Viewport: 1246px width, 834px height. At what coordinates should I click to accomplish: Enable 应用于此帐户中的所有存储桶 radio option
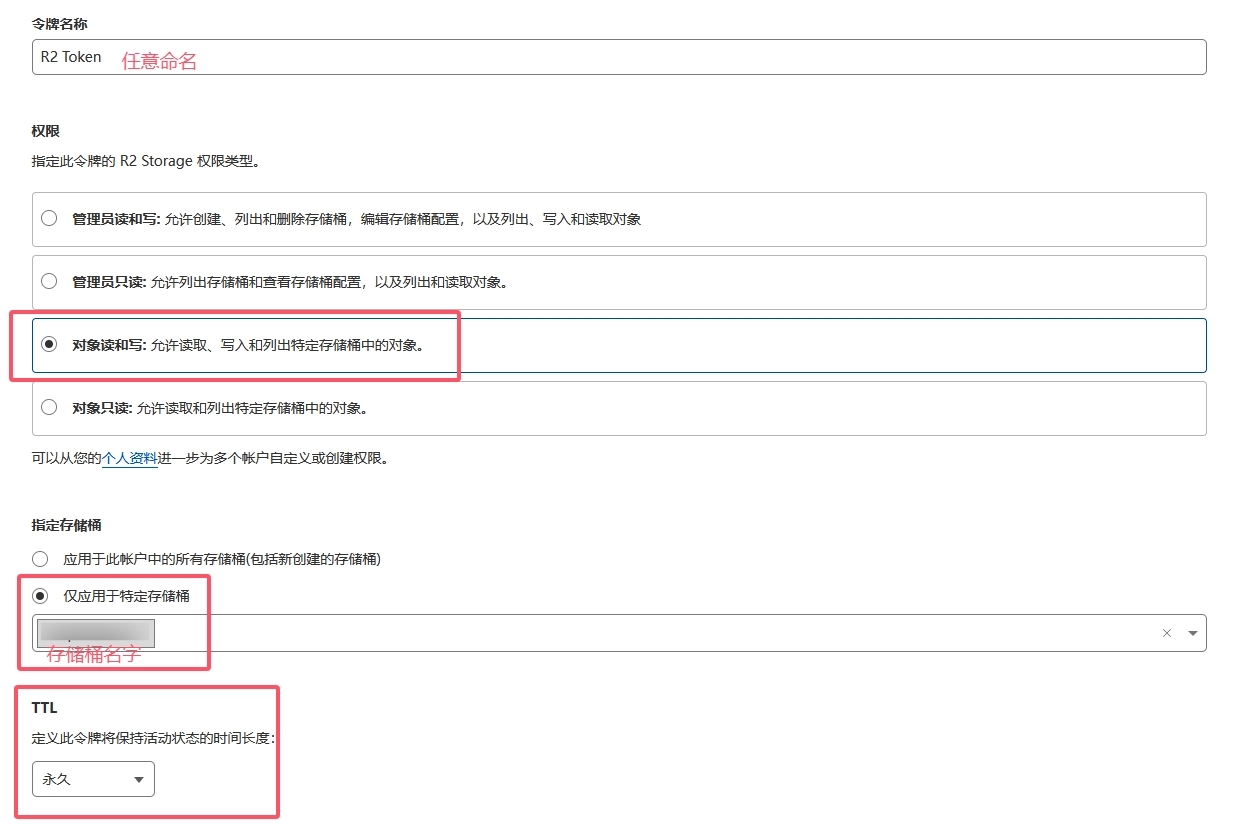click(x=40, y=558)
